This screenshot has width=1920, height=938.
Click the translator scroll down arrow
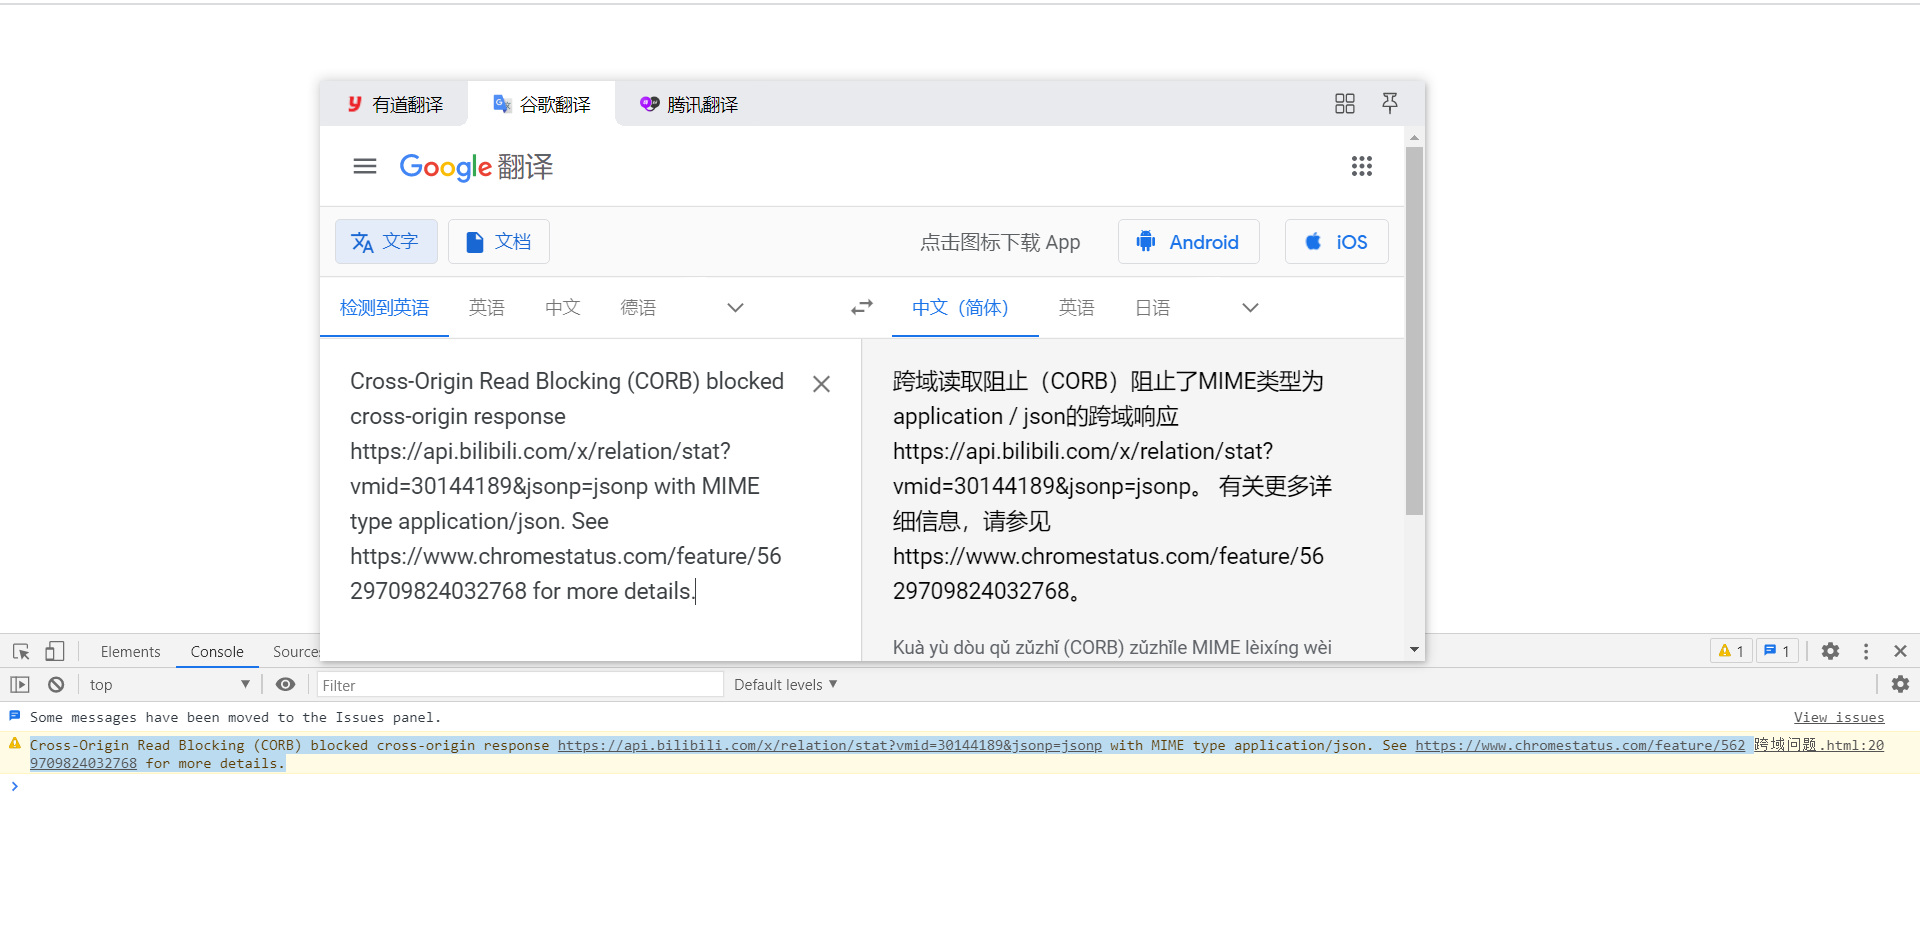tap(1414, 649)
